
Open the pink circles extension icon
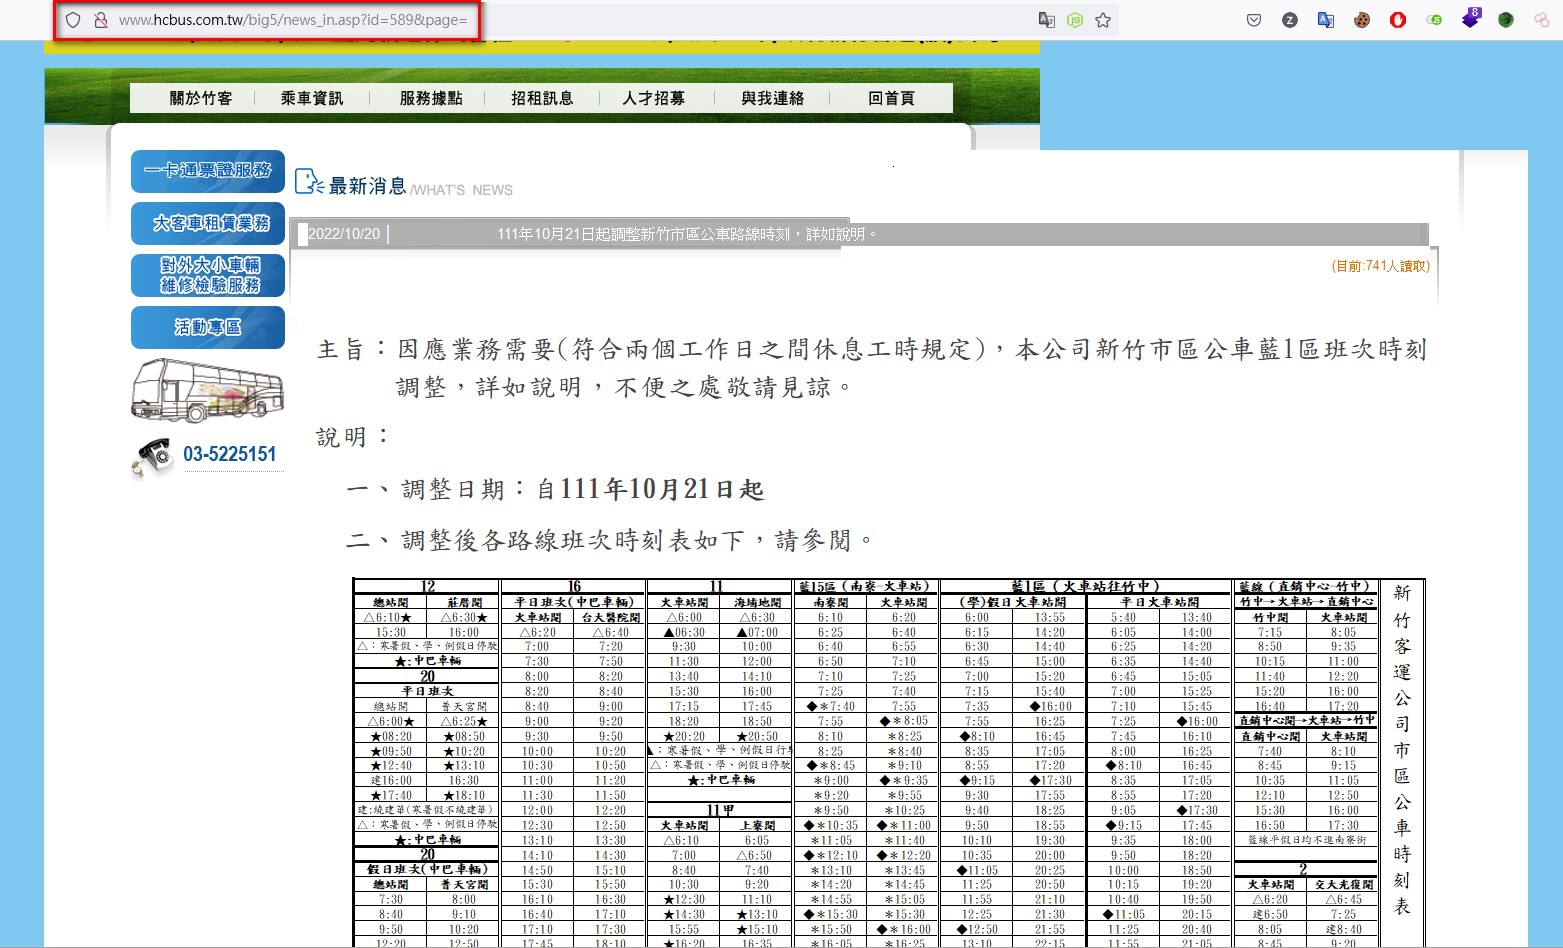[x=1542, y=20]
